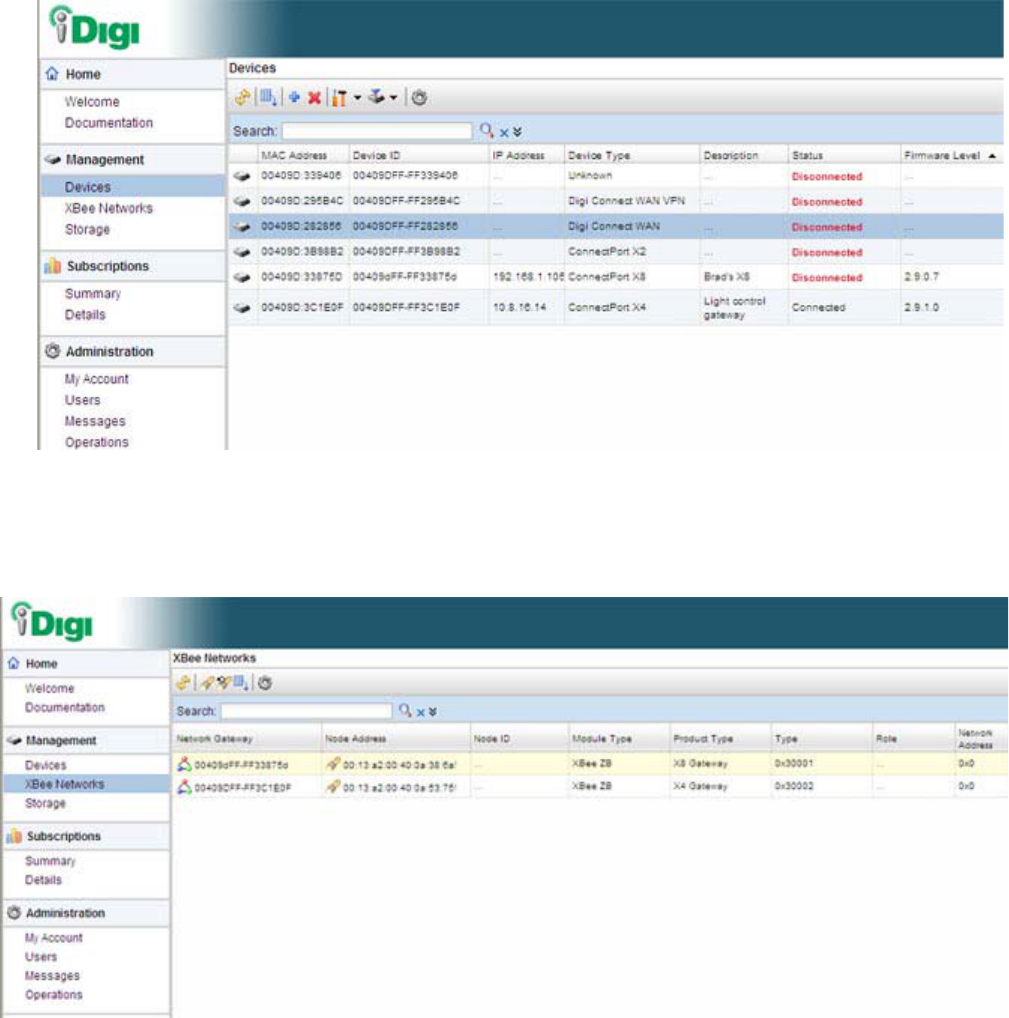
Task: Expand advanced search chevrons on XBee Networks page
Action: pos(432,712)
